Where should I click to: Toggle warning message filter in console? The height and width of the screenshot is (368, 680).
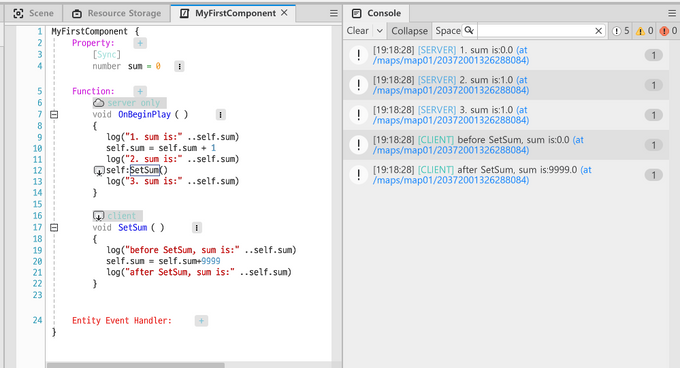(644, 31)
